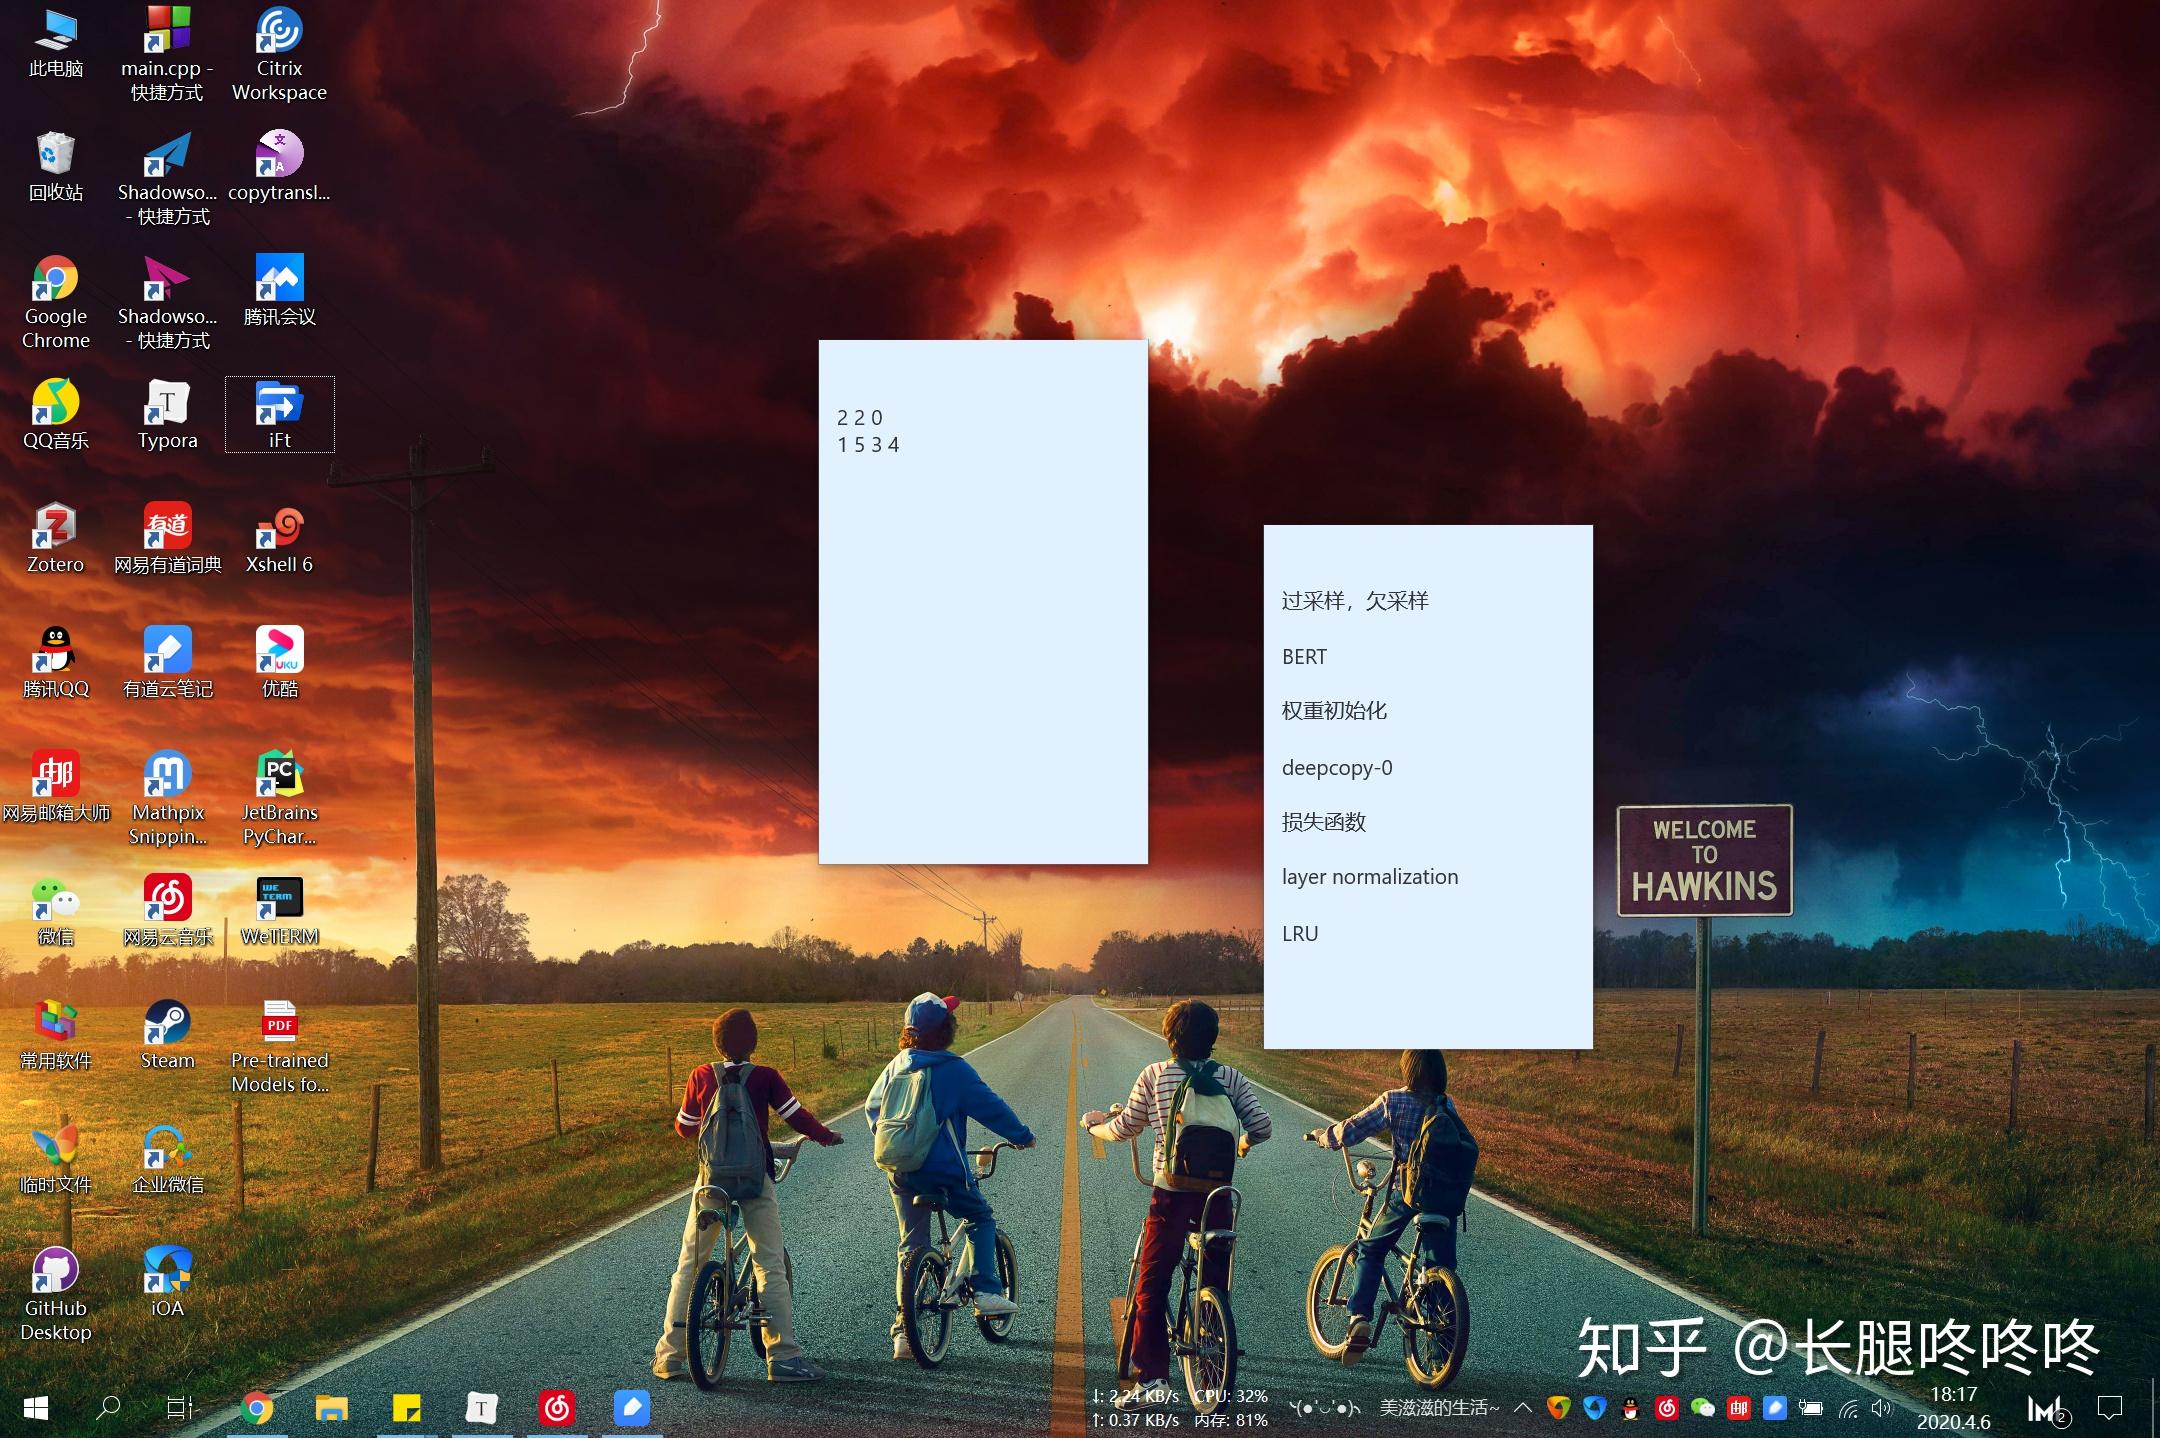This screenshot has height=1438, width=2160.
Task: Launch 优酷 desktop icon
Action: pyautogui.click(x=279, y=663)
